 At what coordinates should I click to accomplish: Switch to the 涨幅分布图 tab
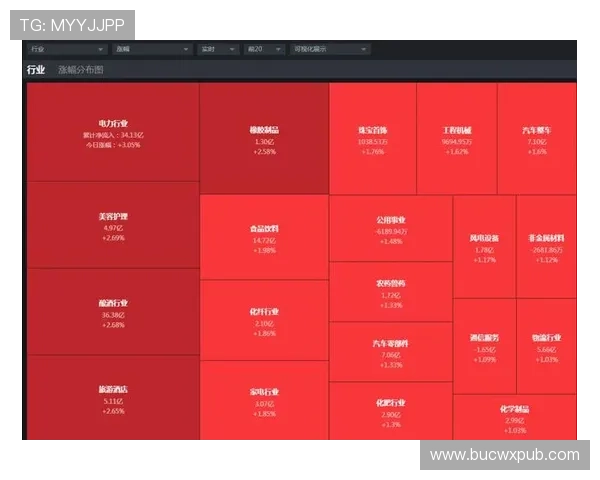81,70
